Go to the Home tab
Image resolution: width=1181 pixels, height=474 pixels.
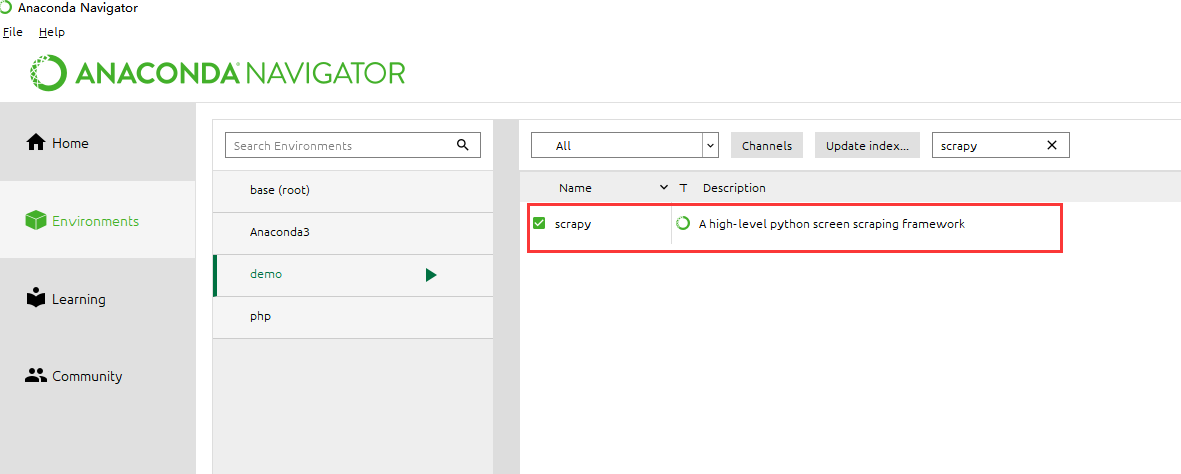(98, 142)
